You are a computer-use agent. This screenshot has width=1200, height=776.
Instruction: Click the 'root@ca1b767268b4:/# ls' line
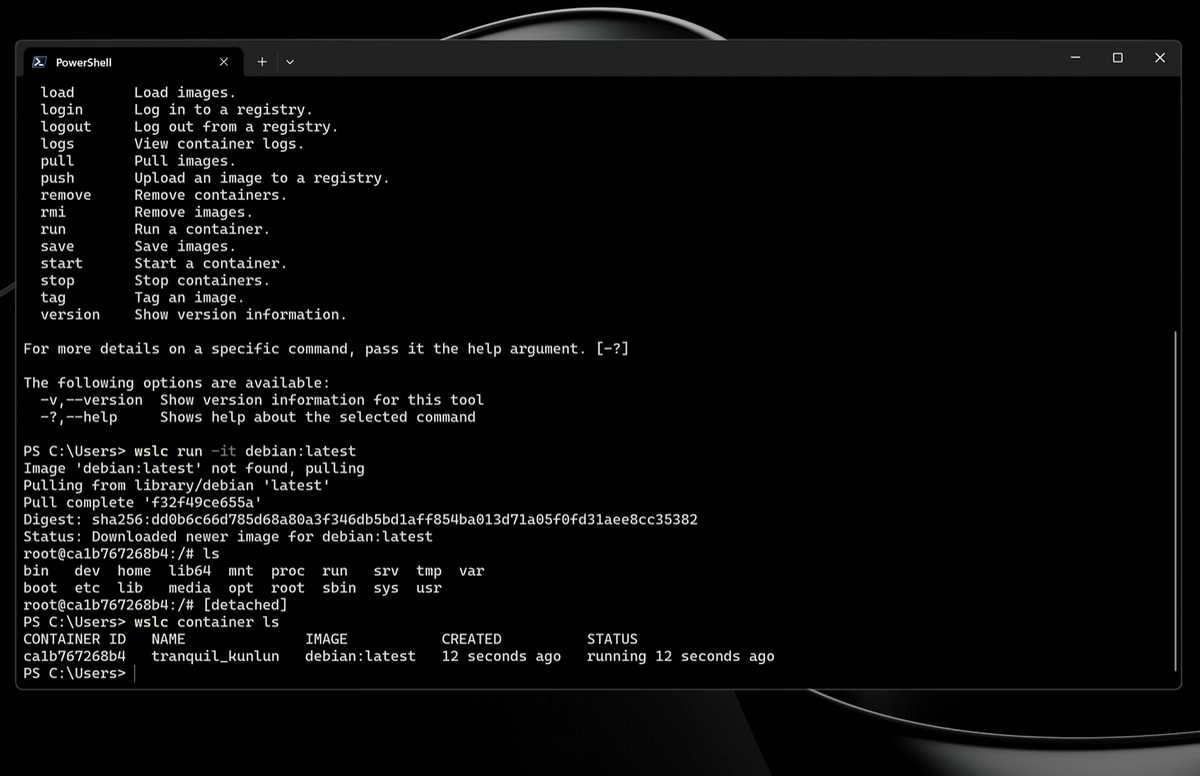point(121,553)
